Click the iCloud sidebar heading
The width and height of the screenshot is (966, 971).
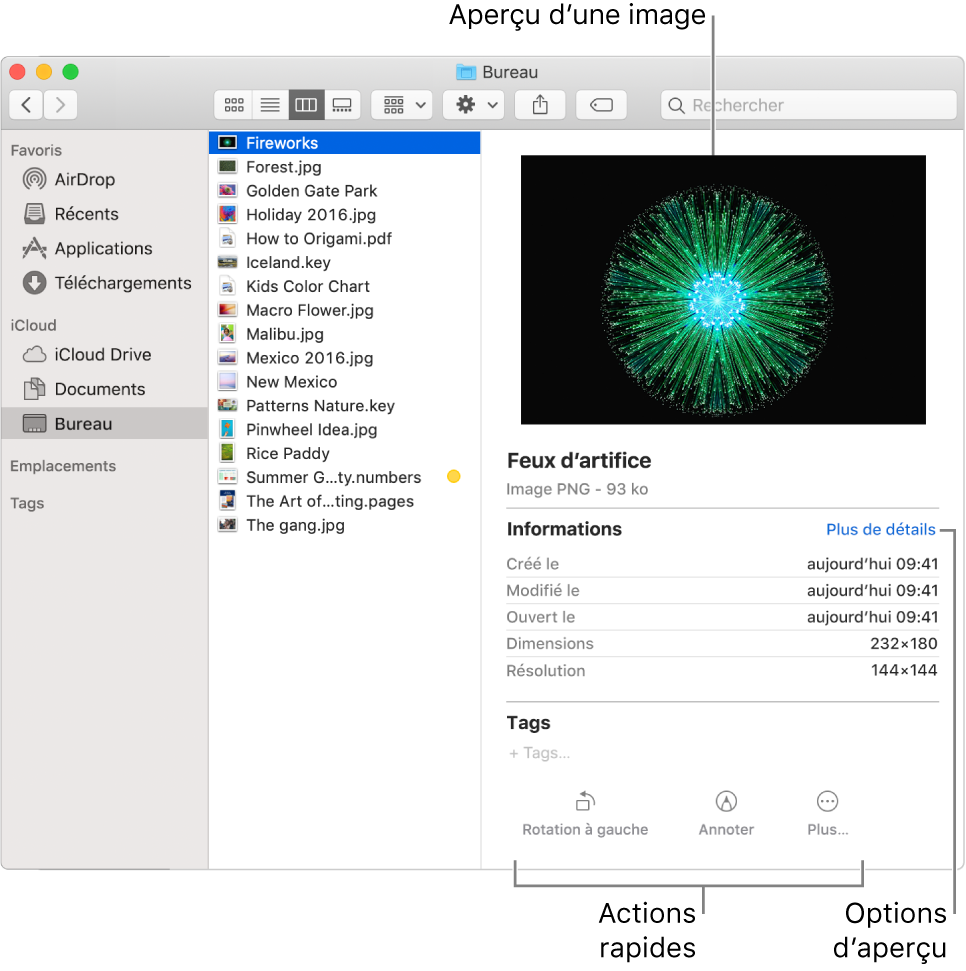click(x=33, y=326)
